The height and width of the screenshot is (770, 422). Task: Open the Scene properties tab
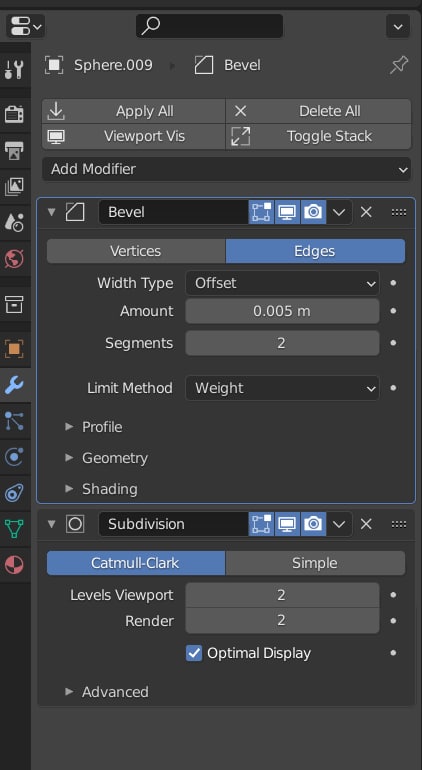(x=14, y=222)
